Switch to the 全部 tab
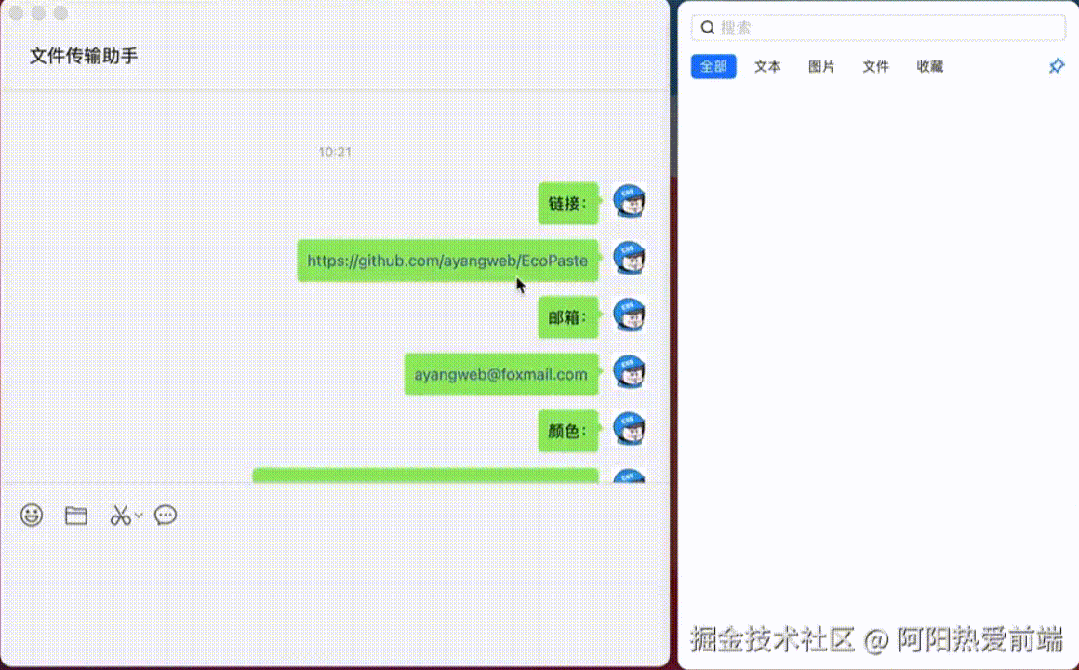1079x670 pixels. [714, 67]
